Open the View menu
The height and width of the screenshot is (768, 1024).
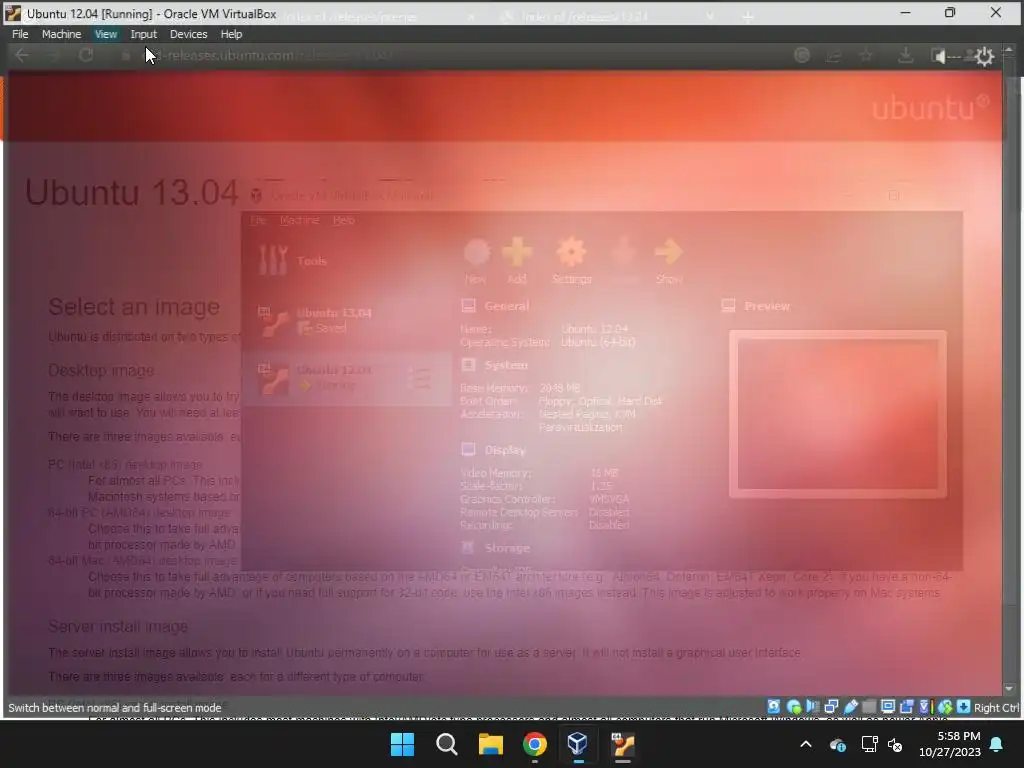pos(106,34)
